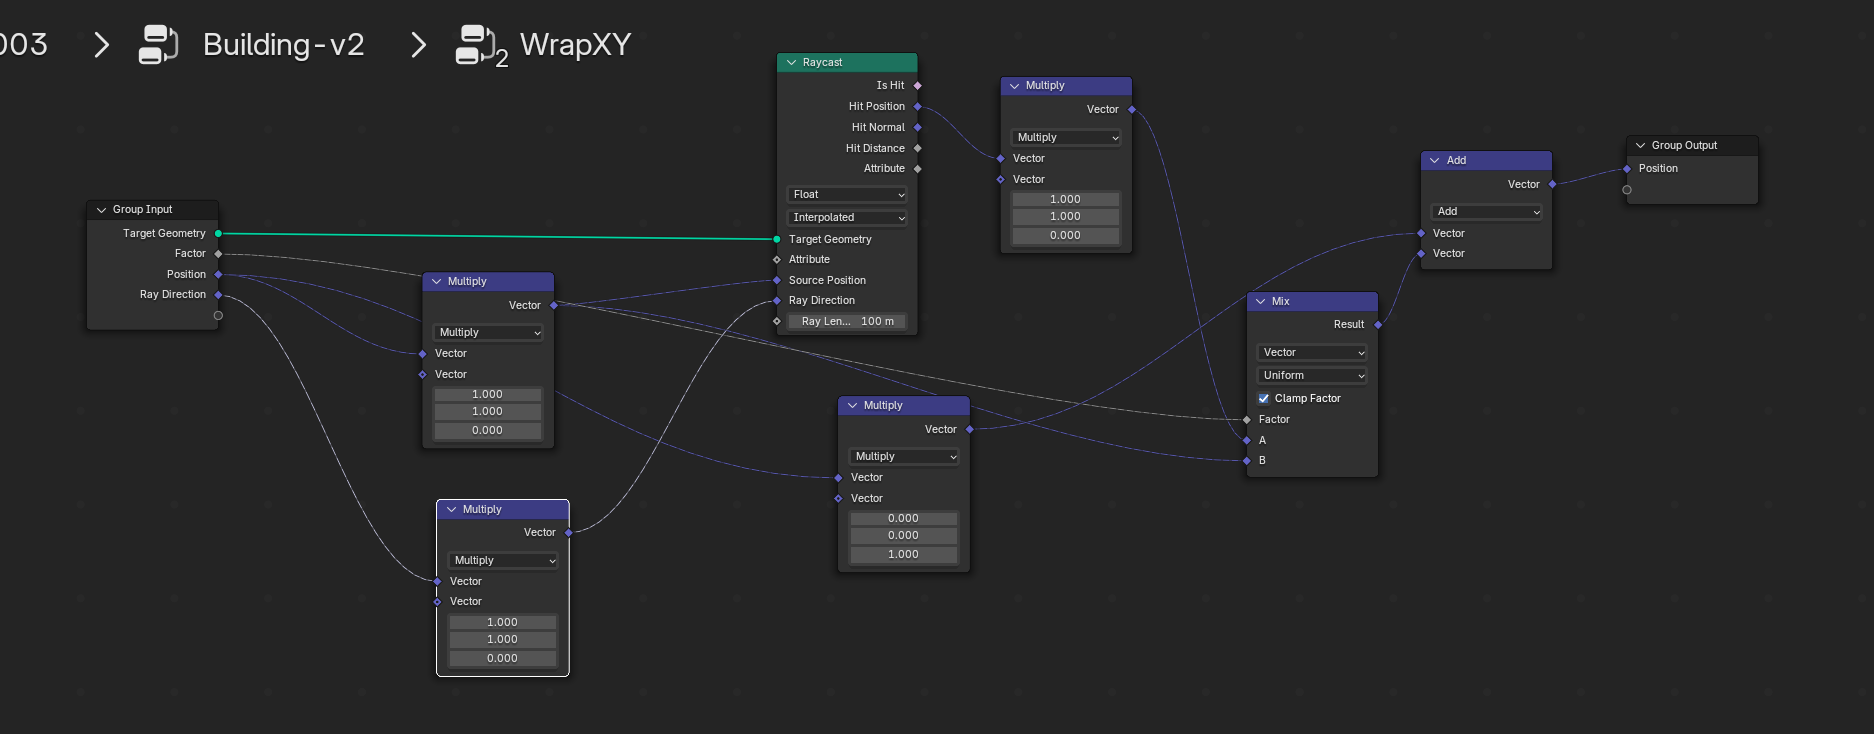Viewport: 1874px width, 734px height.
Task: Collapse the Raycast node
Action: (x=792, y=63)
